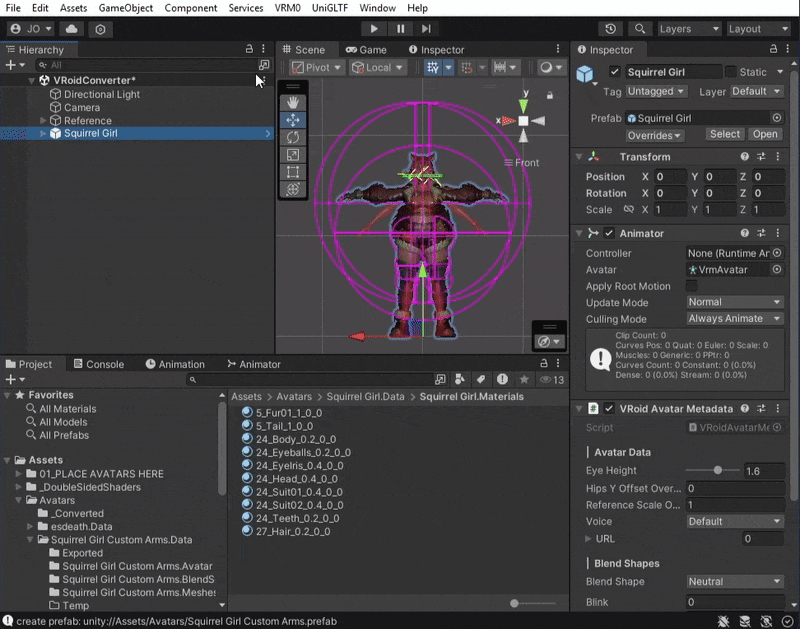Click the game object cube icon in Inspector
This screenshot has width=800, height=629.
tap(585, 74)
